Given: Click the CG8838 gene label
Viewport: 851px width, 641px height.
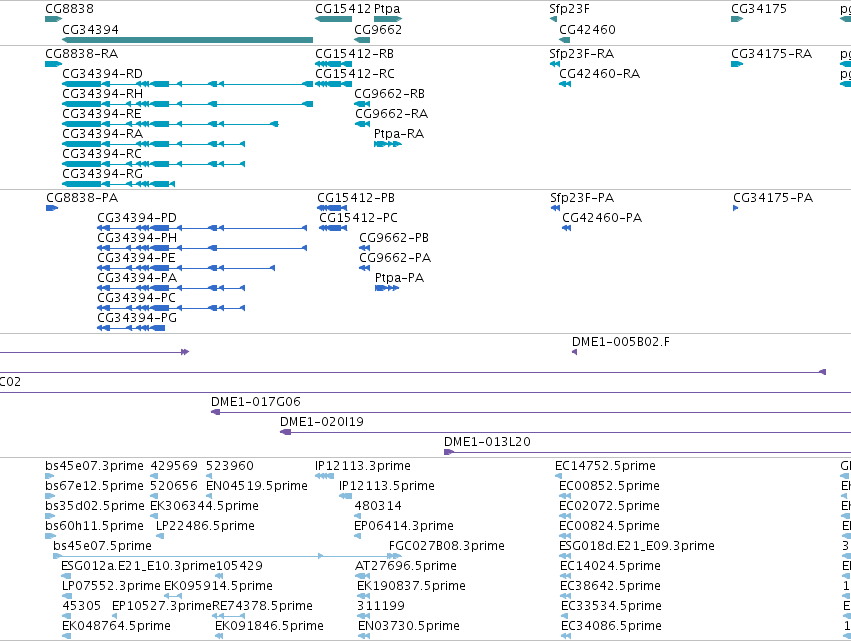Looking at the screenshot, I should coord(69,9).
